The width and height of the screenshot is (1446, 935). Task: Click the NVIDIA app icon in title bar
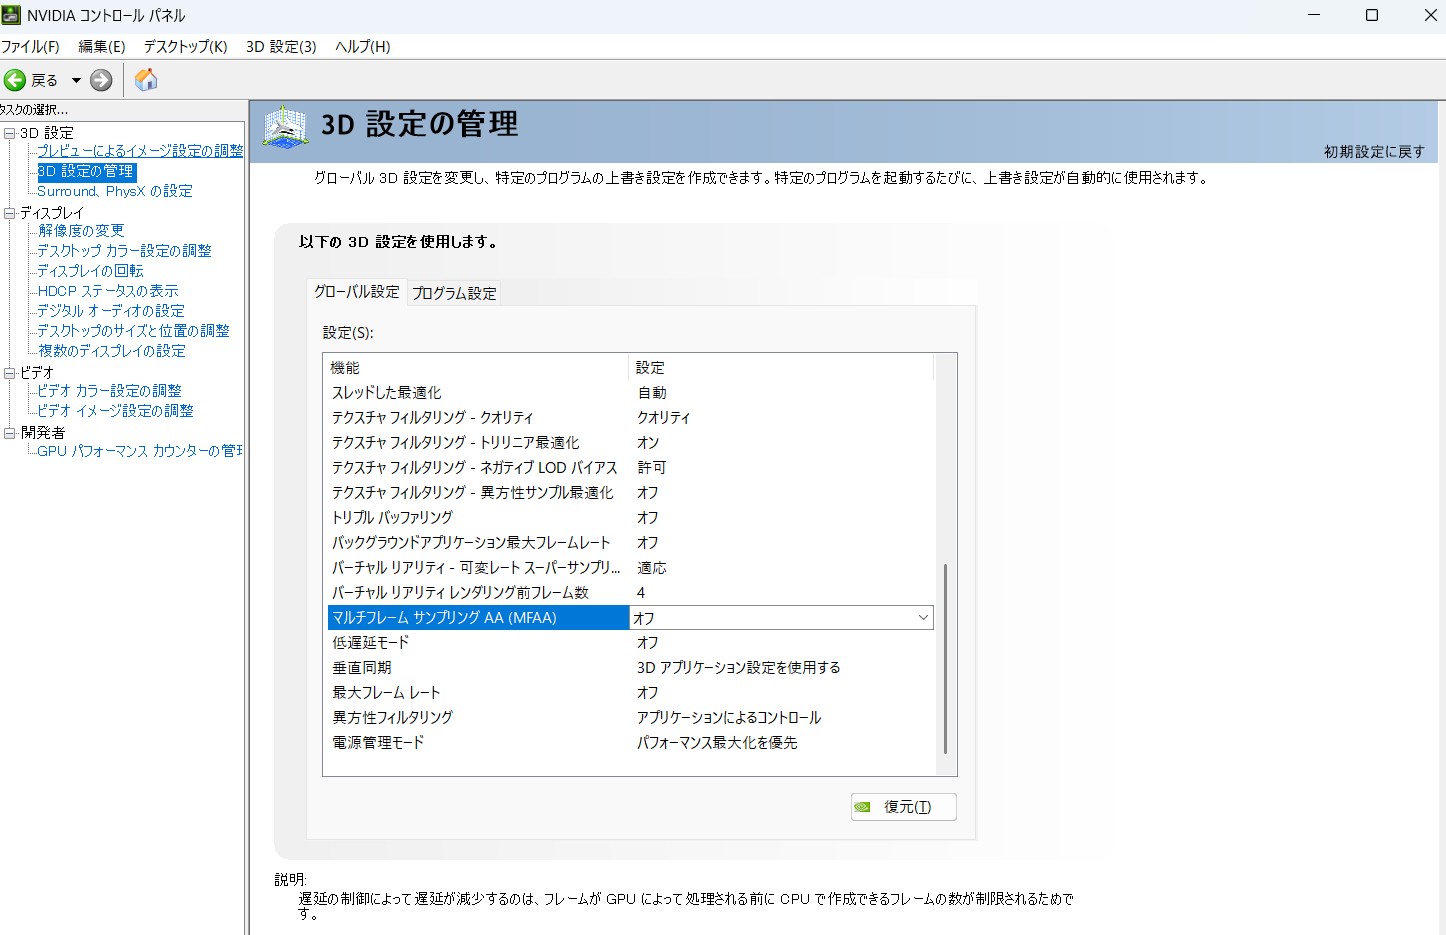(x=11, y=15)
